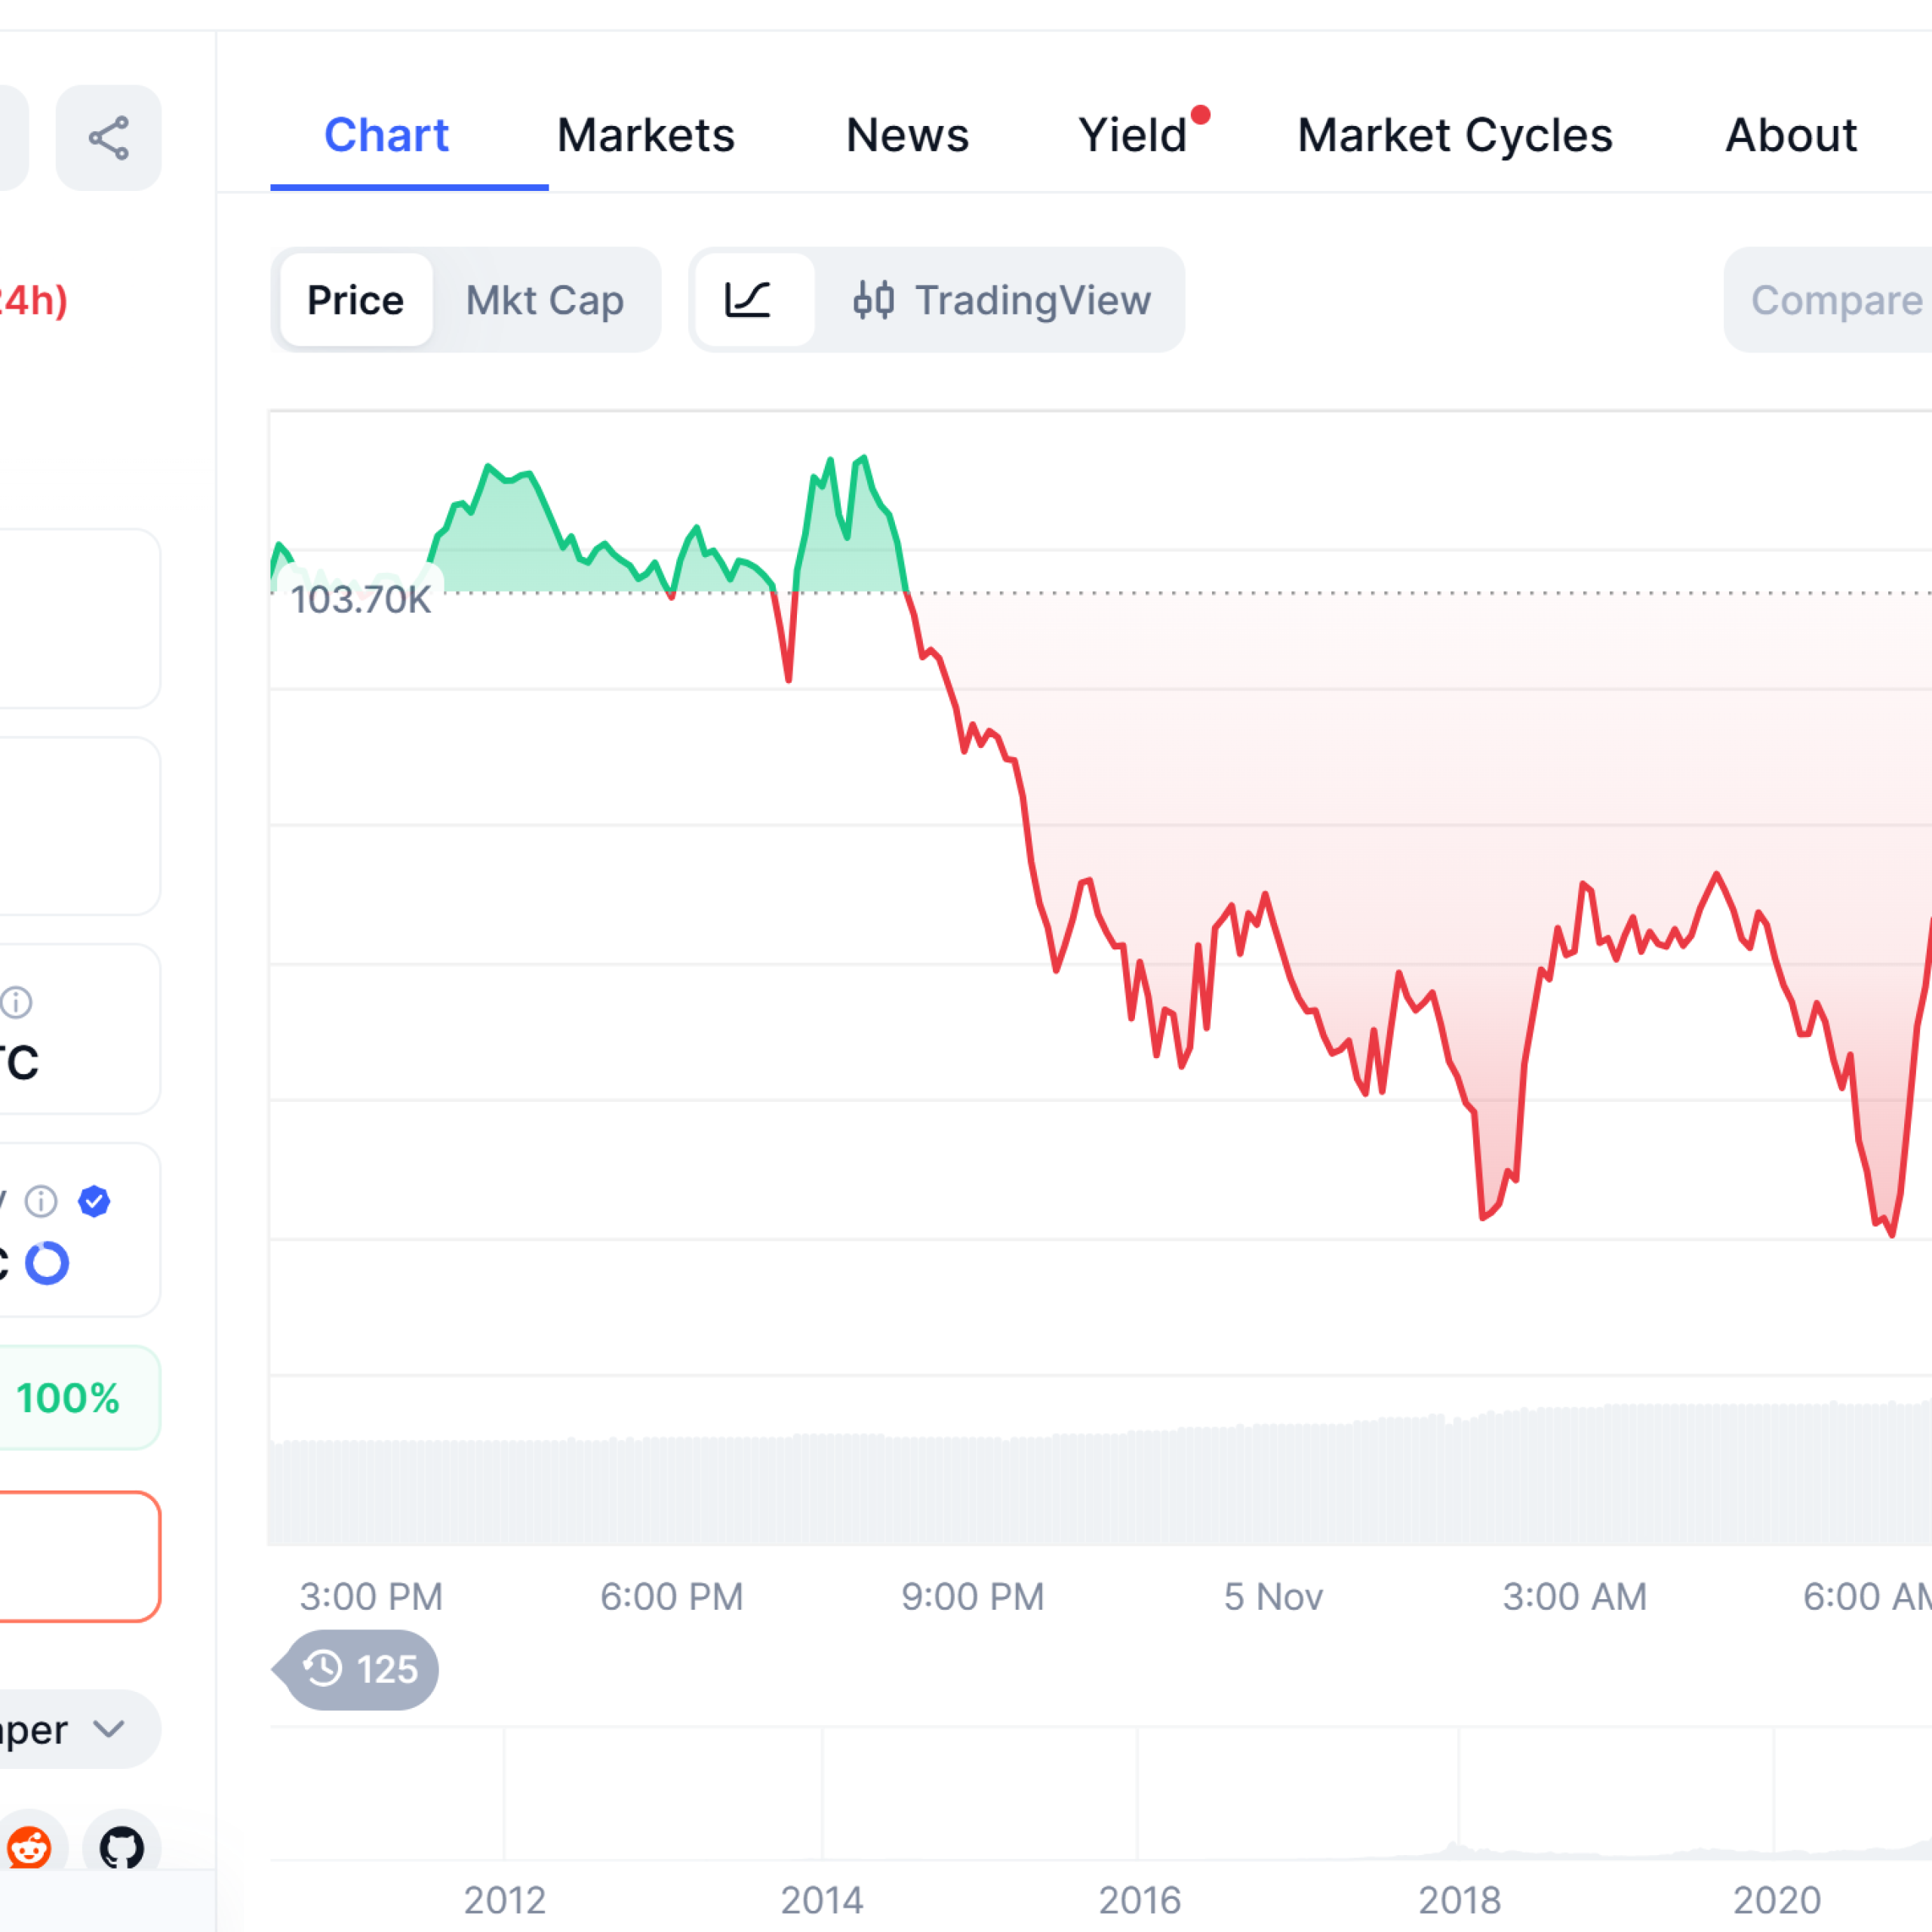
Task: Open the GitHub source code icon
Action: [122, 1847]
